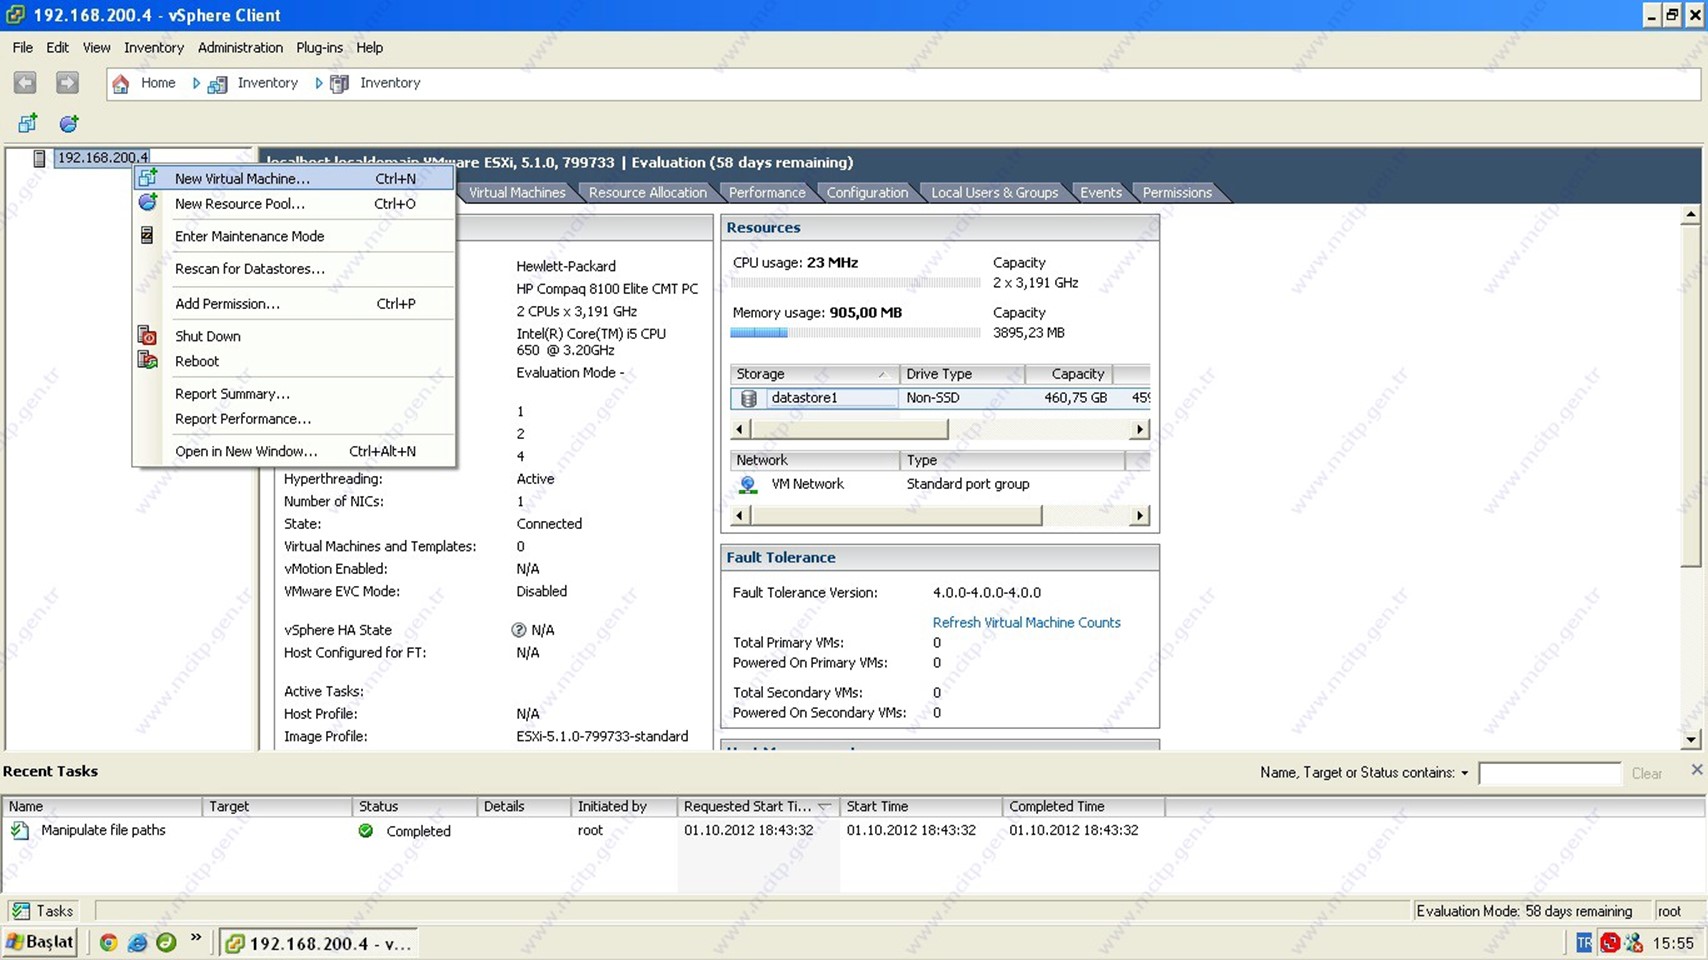The width and height of the screenshot is (1708, 960).
Task: Click the vSphere HA State help icon
Action: [x=518, y=630]
